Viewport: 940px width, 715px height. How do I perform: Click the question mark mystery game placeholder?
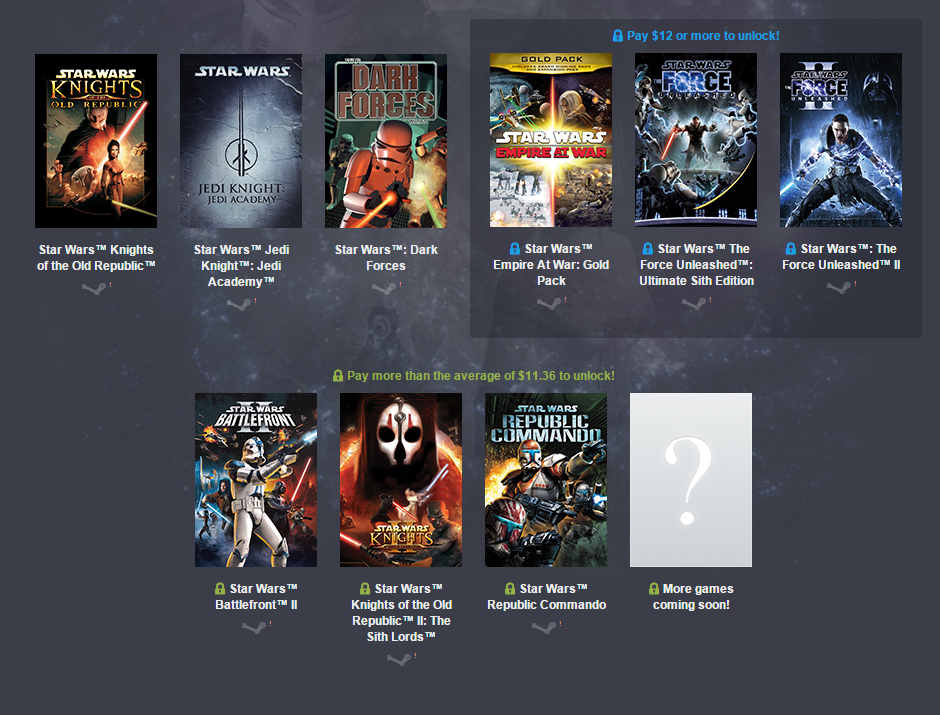[691, 480]
